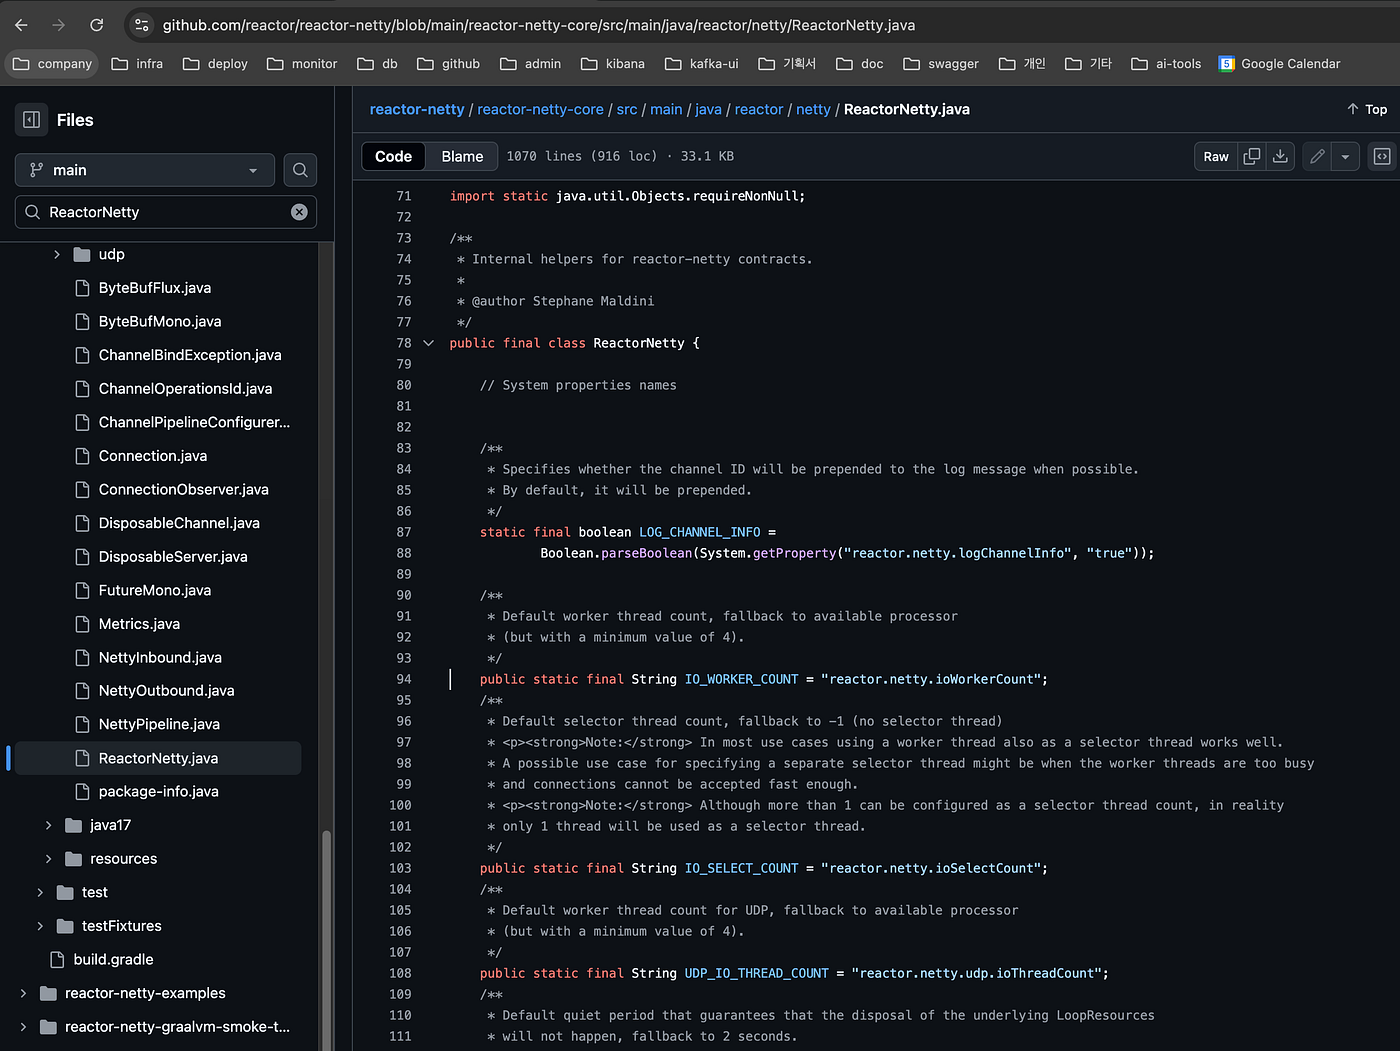Viewport: 1400px width, 1051px height.
Task: Open more edit options dropdown arrow
Action: [x=1346, y=156]
